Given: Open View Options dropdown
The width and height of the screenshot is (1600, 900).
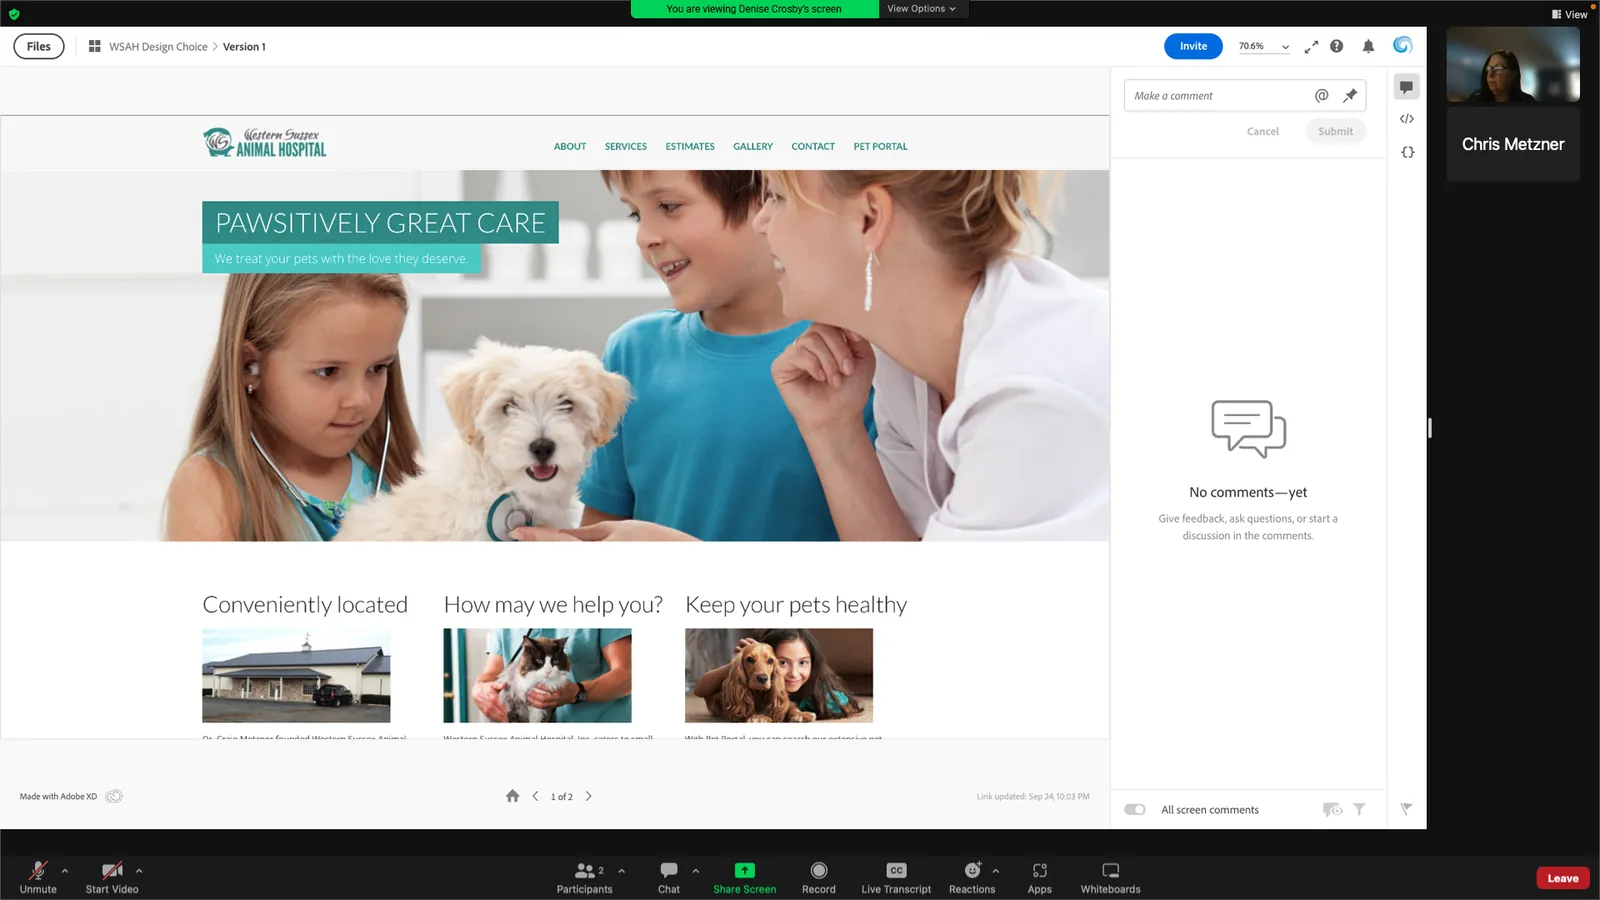Looking at the screenshot, I should (921, 9).
